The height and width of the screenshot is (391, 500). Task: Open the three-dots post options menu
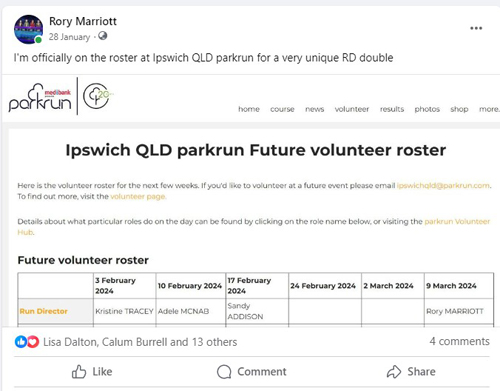pyautogui.click(x=476, y=28)
